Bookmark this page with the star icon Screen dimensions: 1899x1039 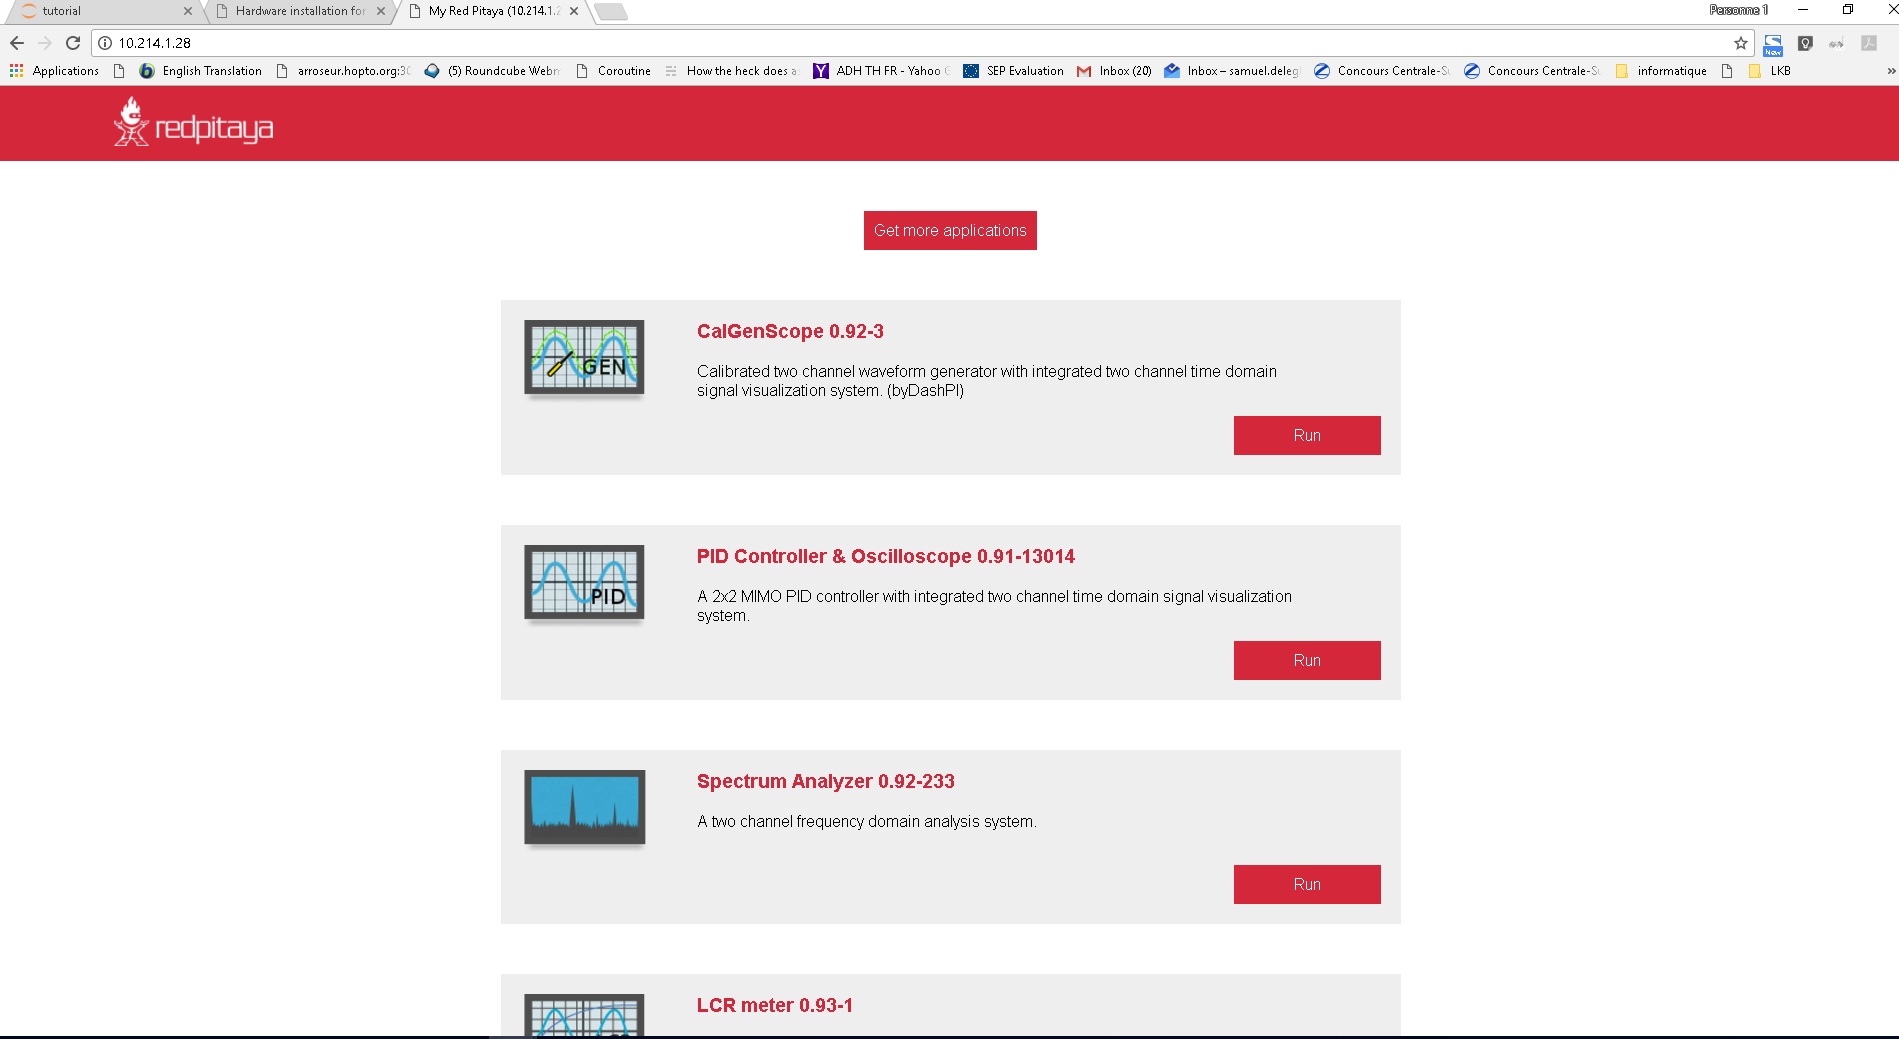pos(1740,43)
